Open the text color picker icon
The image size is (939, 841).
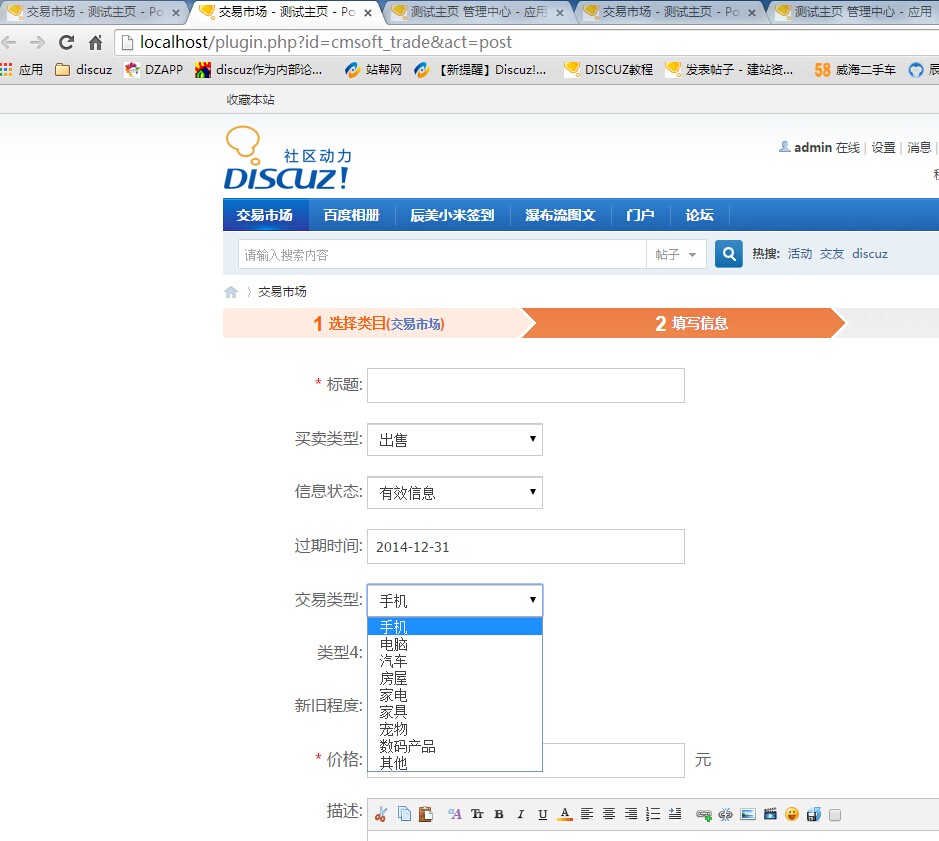(565, 814)
